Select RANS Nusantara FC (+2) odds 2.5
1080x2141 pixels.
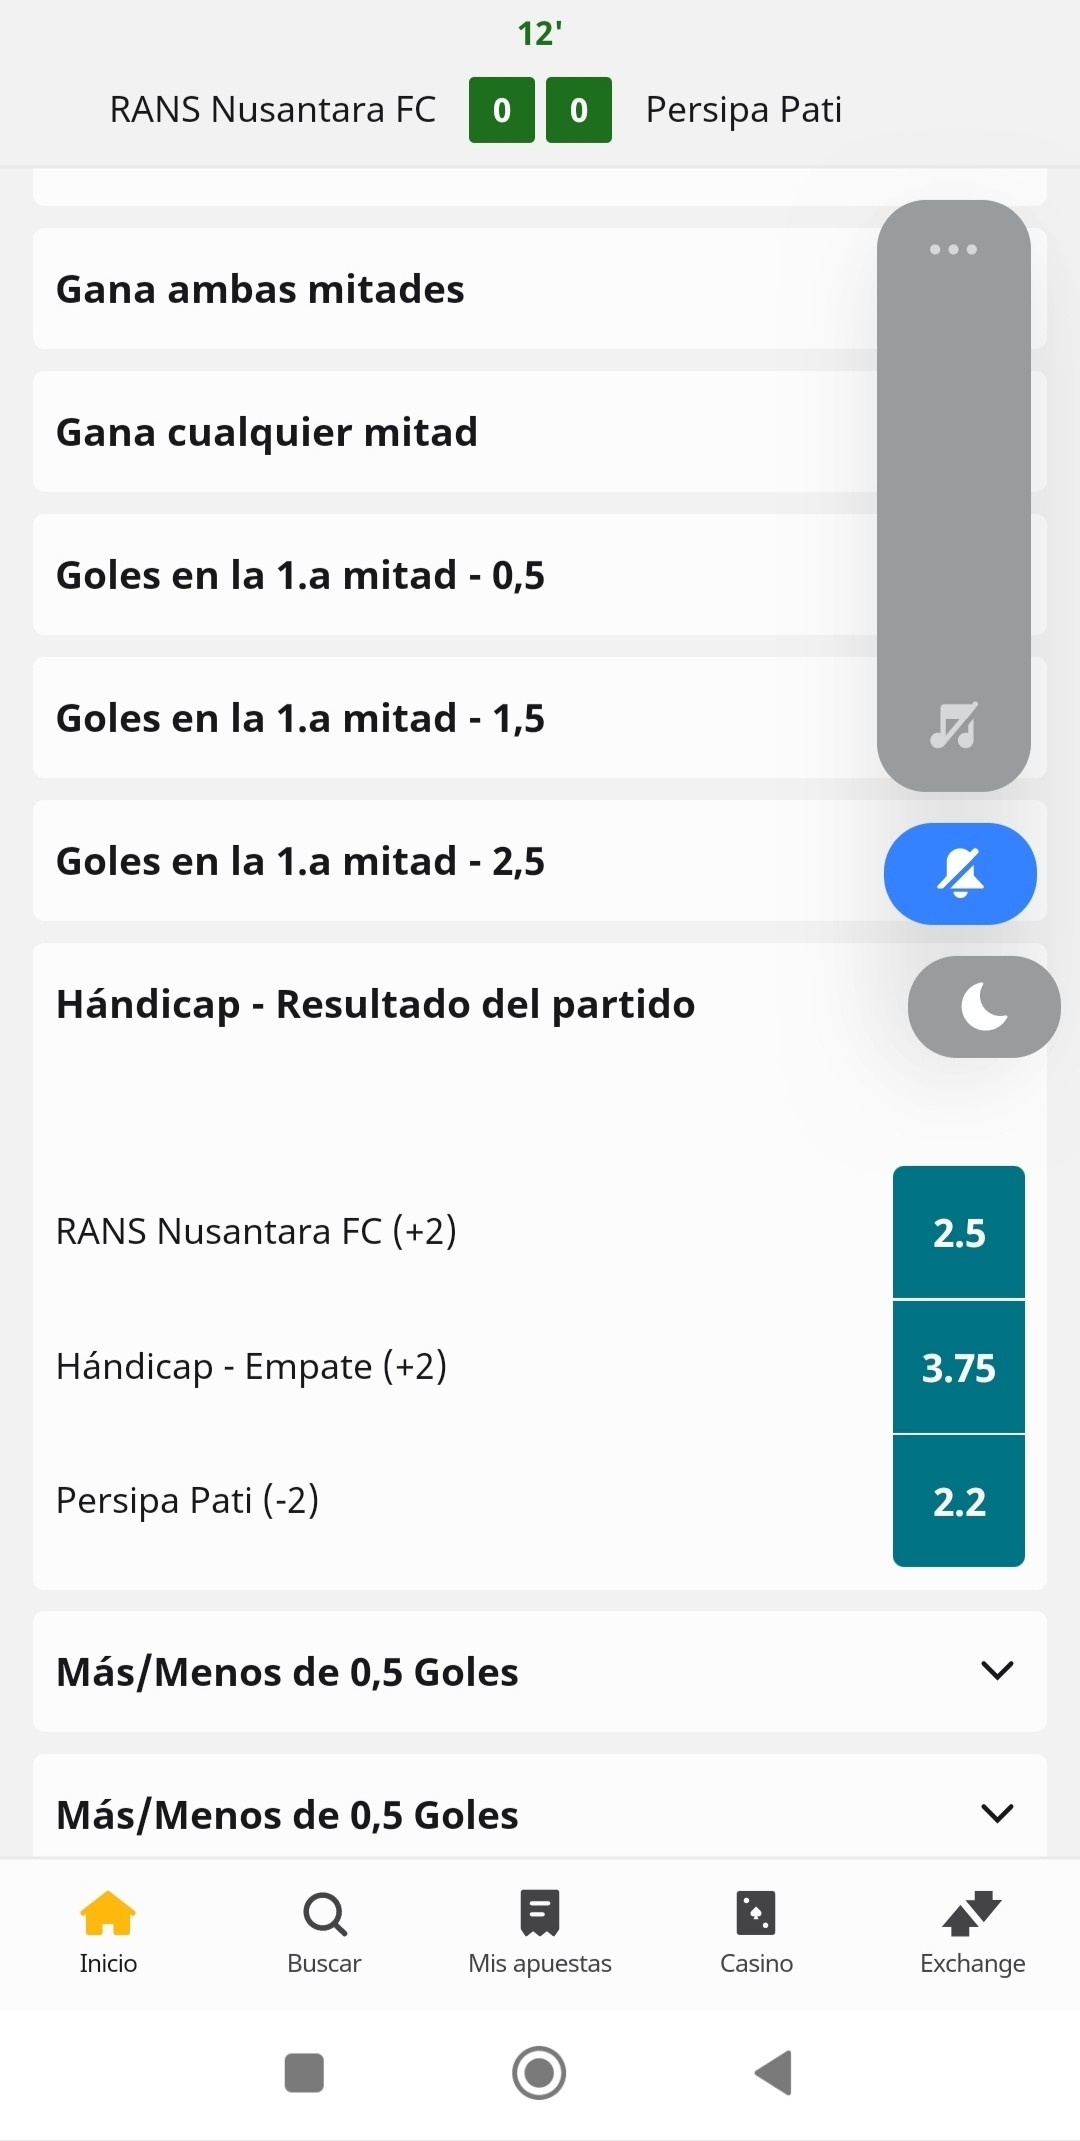click(959, 1232)
